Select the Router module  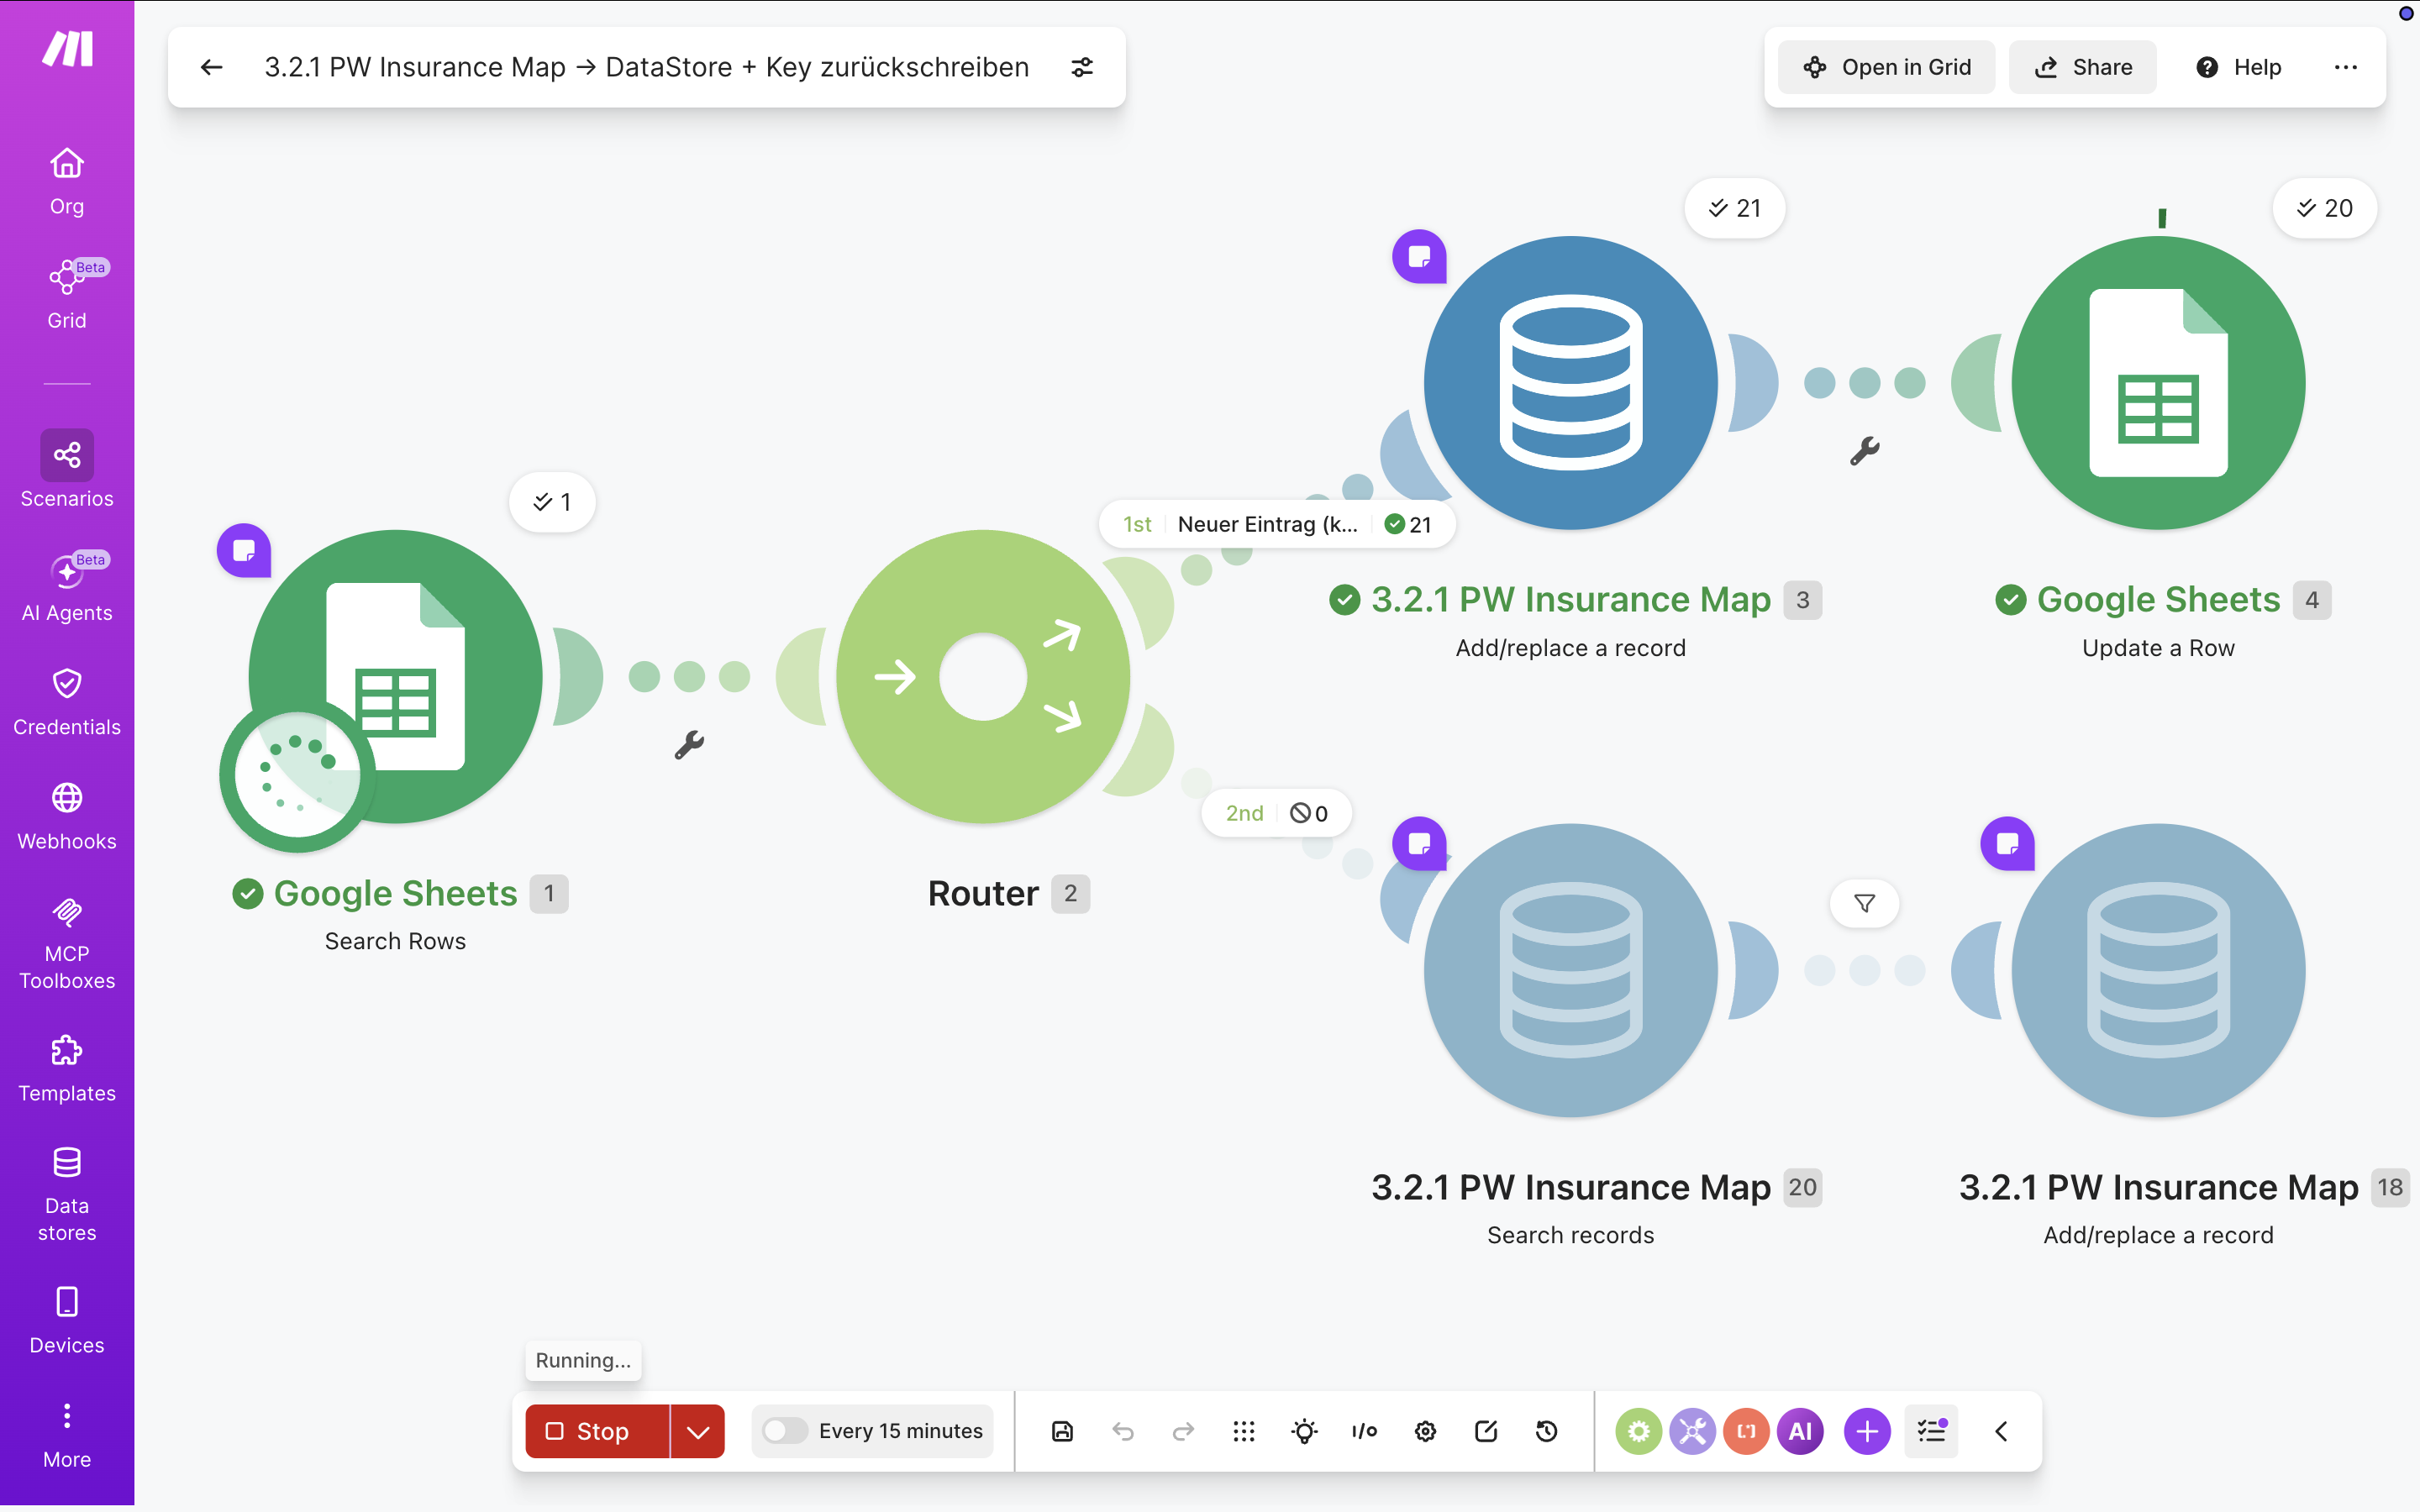click(983, 677)
